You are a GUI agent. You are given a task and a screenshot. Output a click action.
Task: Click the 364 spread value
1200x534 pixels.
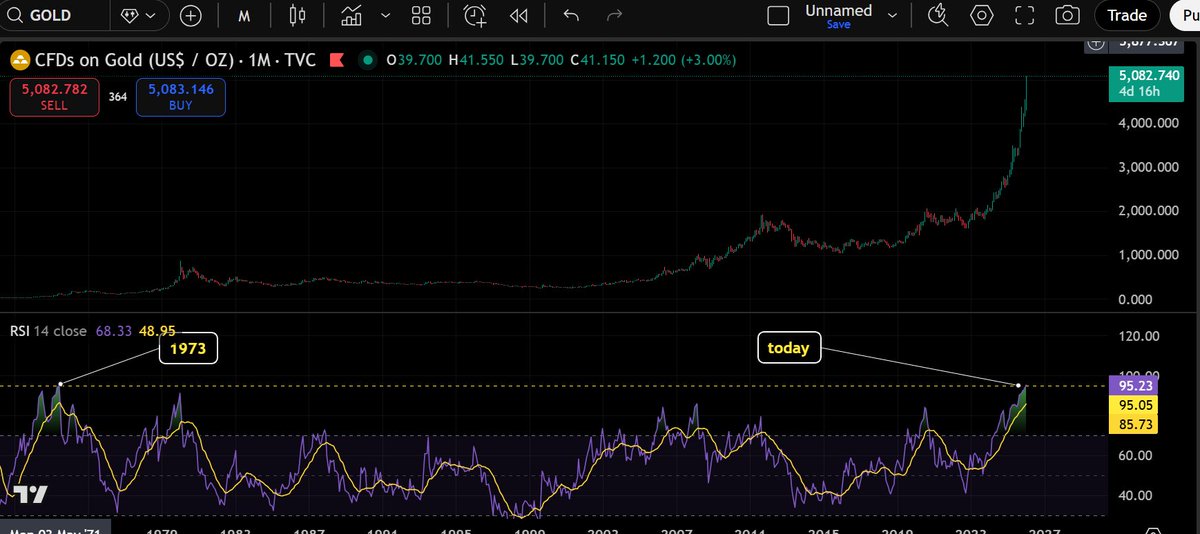[118, 97]
